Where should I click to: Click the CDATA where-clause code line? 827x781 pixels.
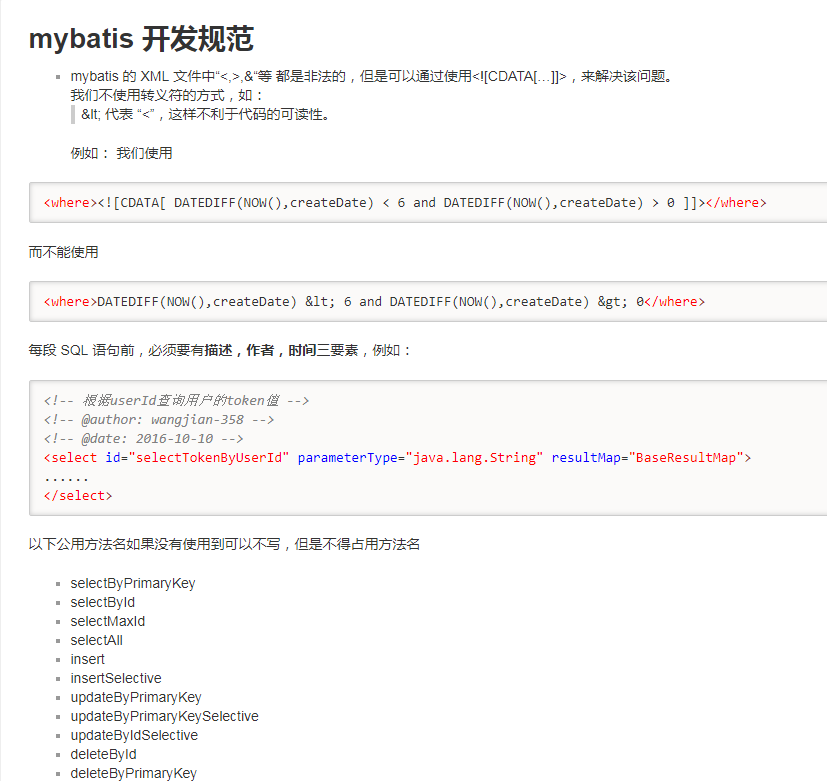click(x=405, y=203)
